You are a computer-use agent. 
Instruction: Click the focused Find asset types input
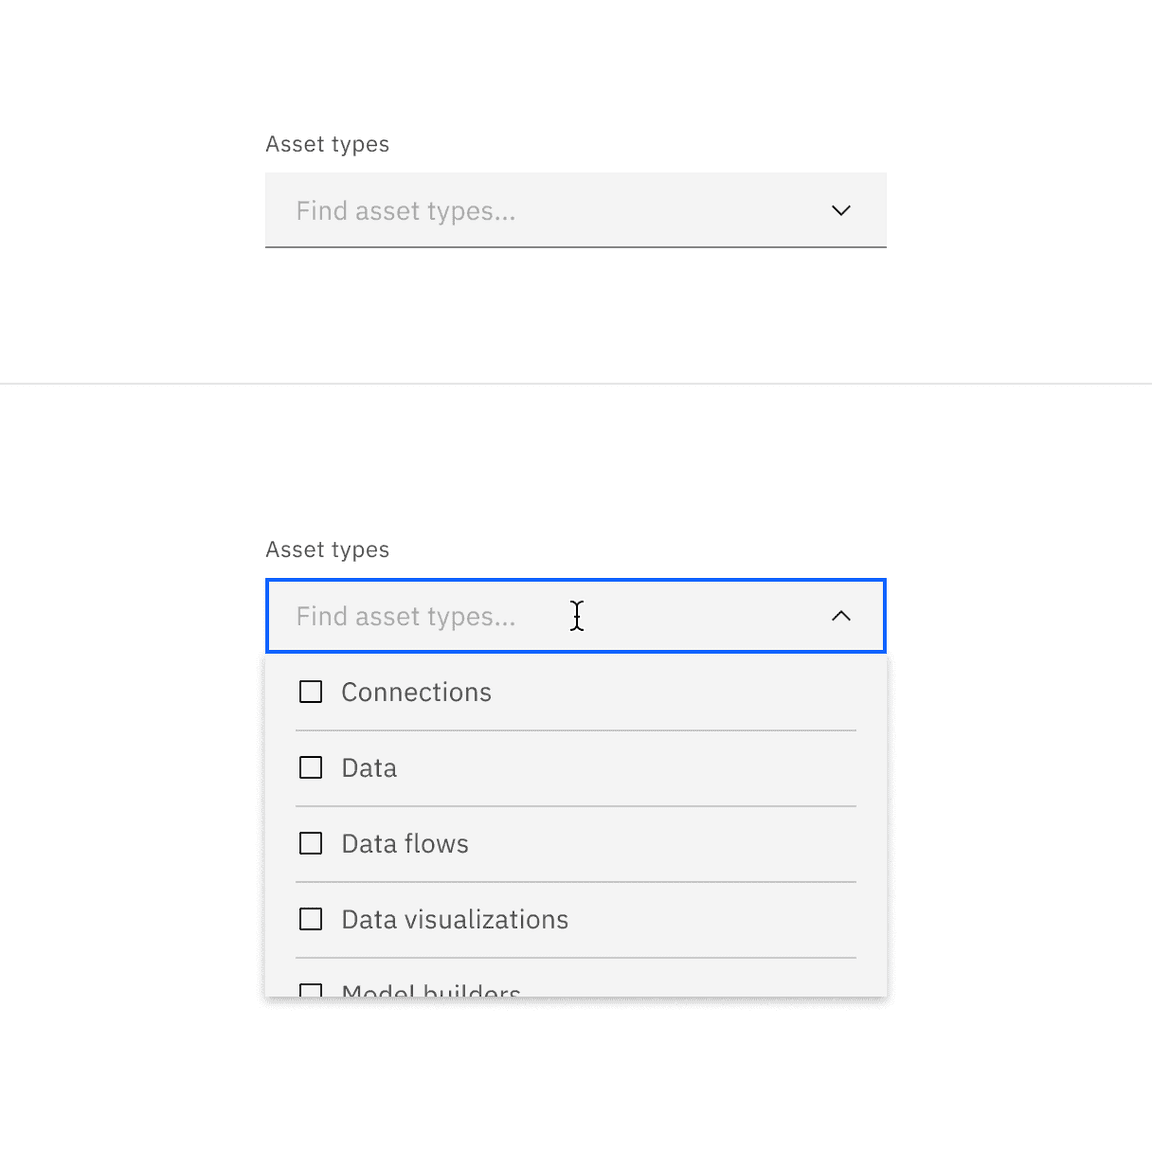point(450,616)
